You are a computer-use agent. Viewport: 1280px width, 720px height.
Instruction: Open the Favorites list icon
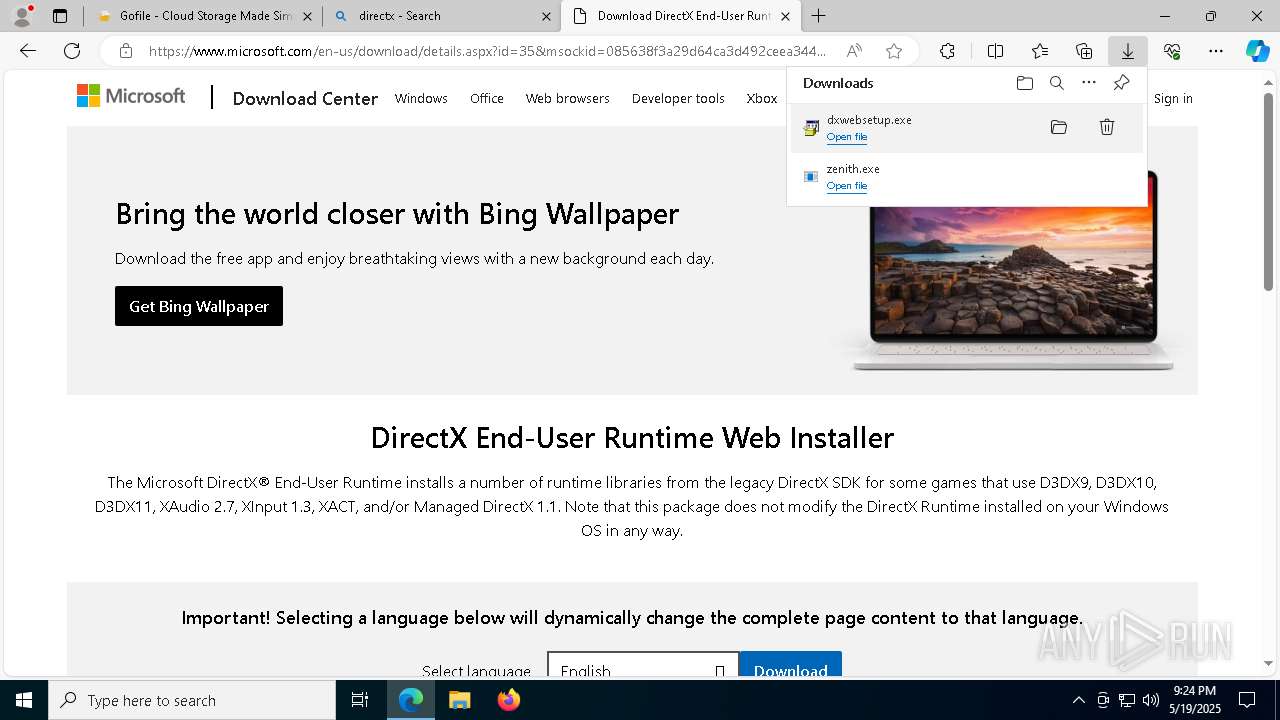[1040, 51]
